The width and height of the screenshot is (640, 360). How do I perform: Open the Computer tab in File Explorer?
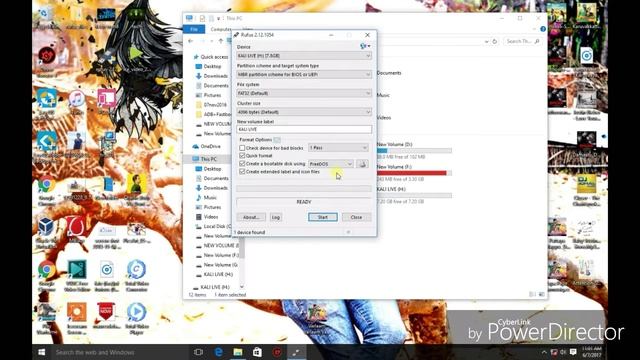tap(221, 29)
